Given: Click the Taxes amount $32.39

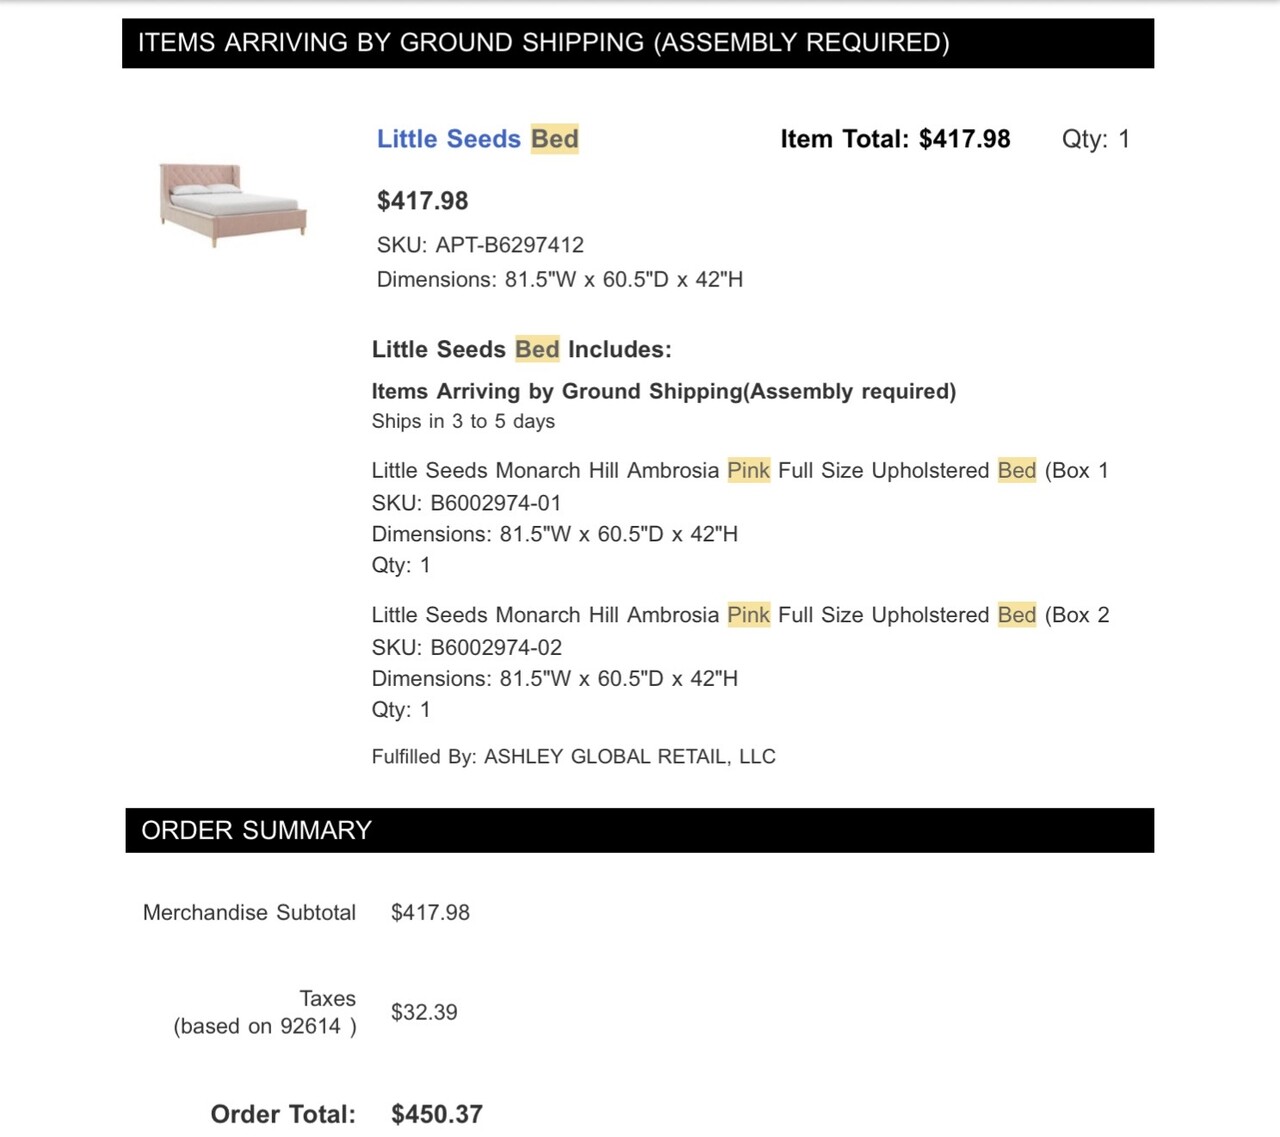Looking at the screenshot, I should point(424,1012).
